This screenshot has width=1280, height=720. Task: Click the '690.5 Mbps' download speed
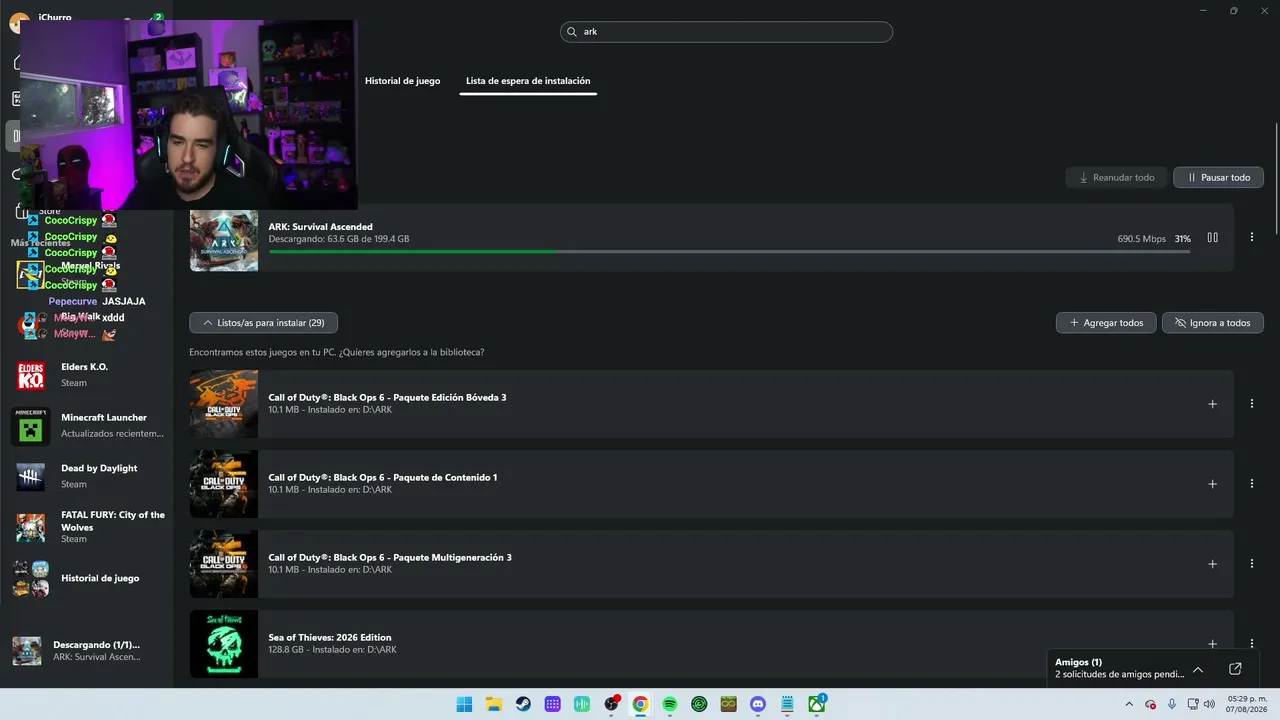point(1142,239)
